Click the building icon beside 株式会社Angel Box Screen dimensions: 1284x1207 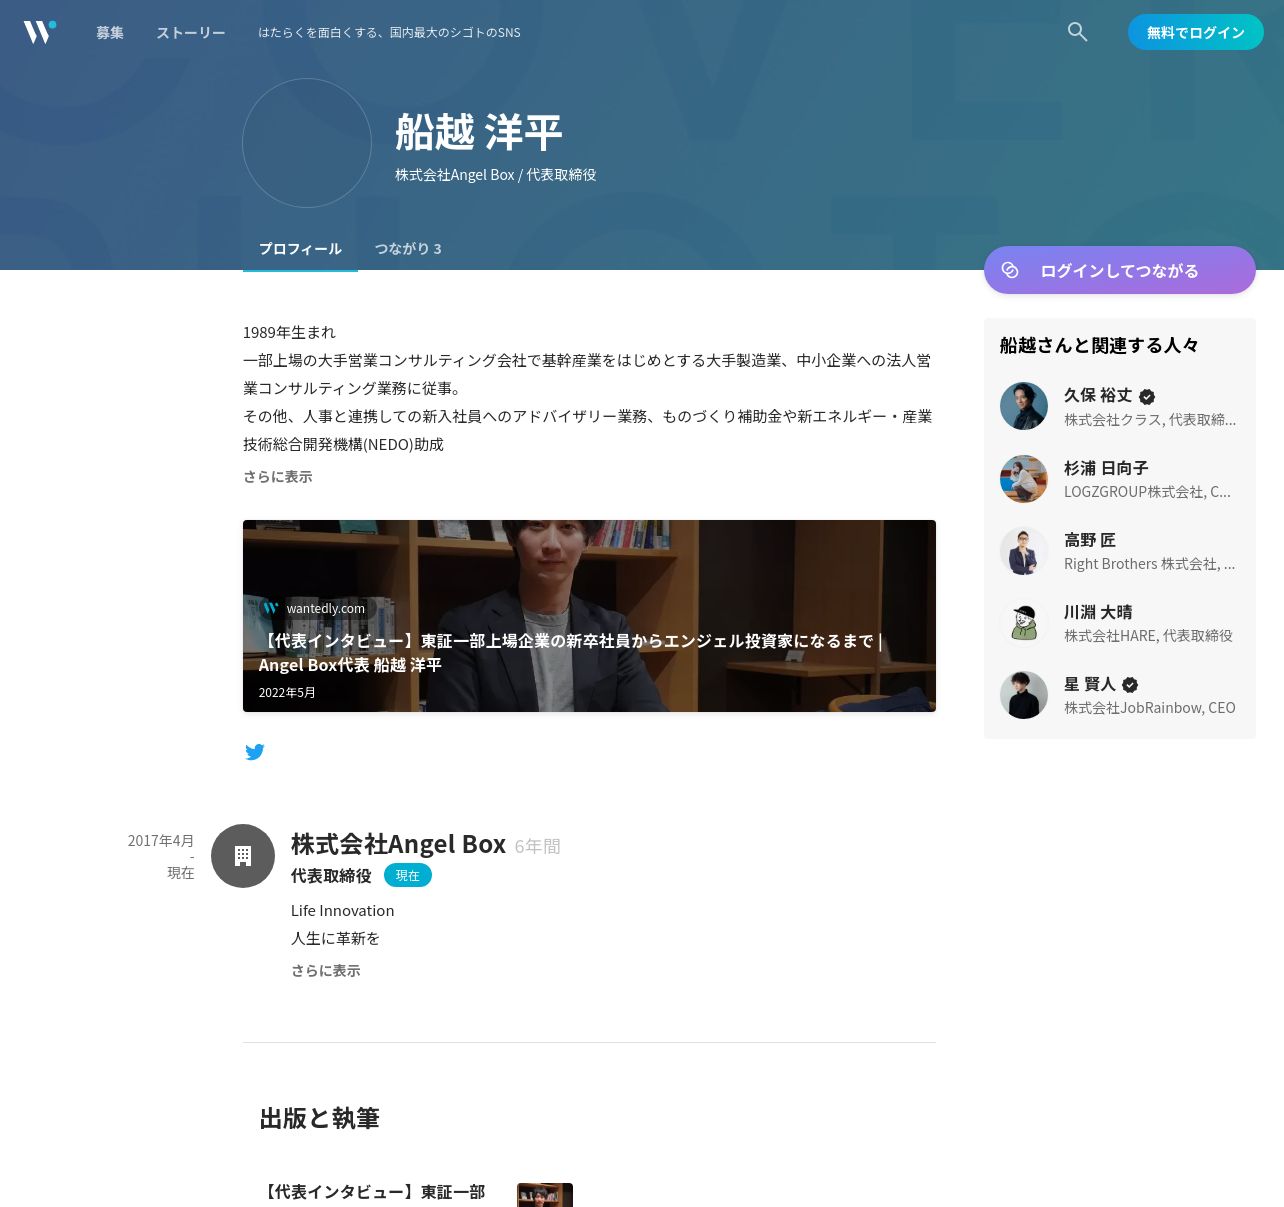click(243, 856)
